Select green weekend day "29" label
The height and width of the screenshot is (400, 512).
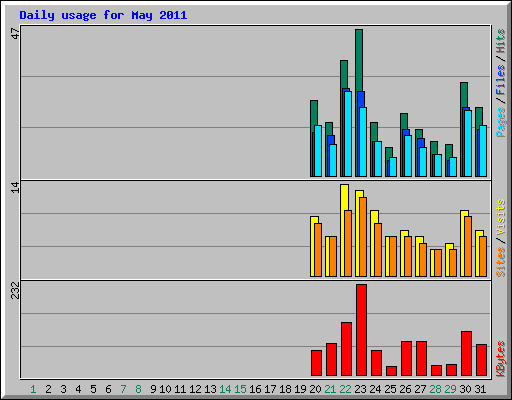click(450, 389)
